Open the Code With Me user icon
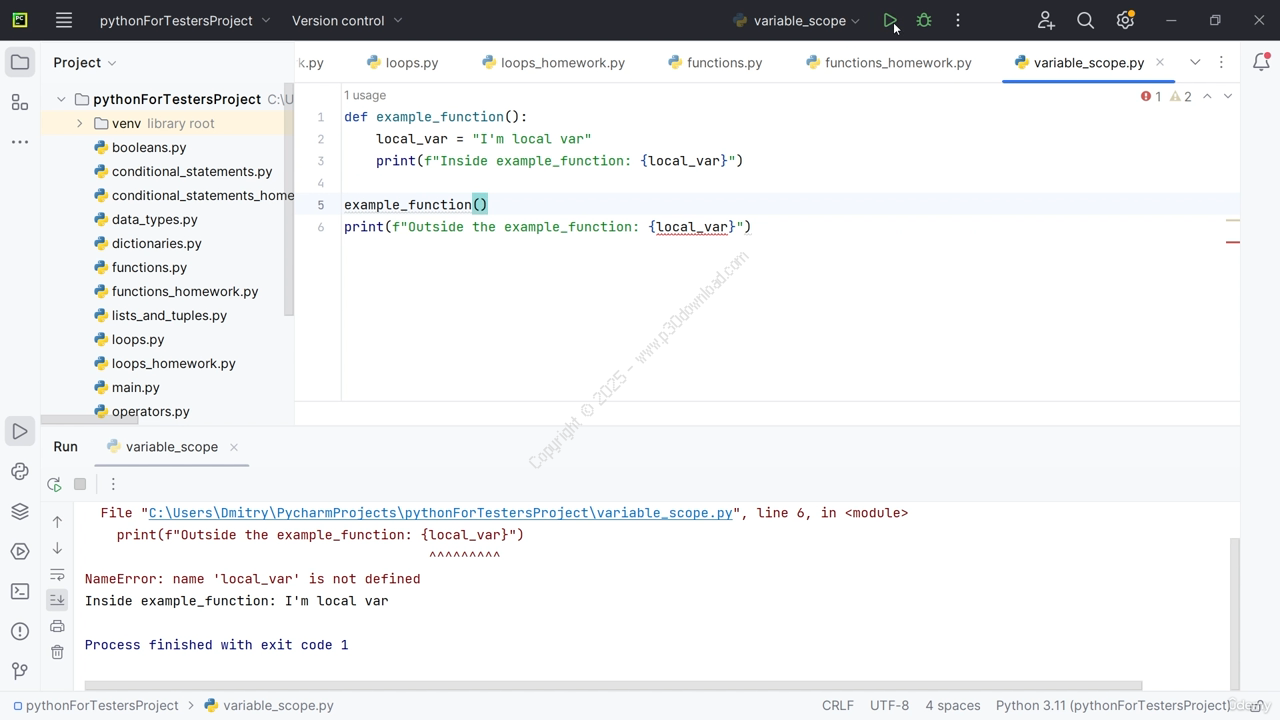 click(x=1046, y=20)
